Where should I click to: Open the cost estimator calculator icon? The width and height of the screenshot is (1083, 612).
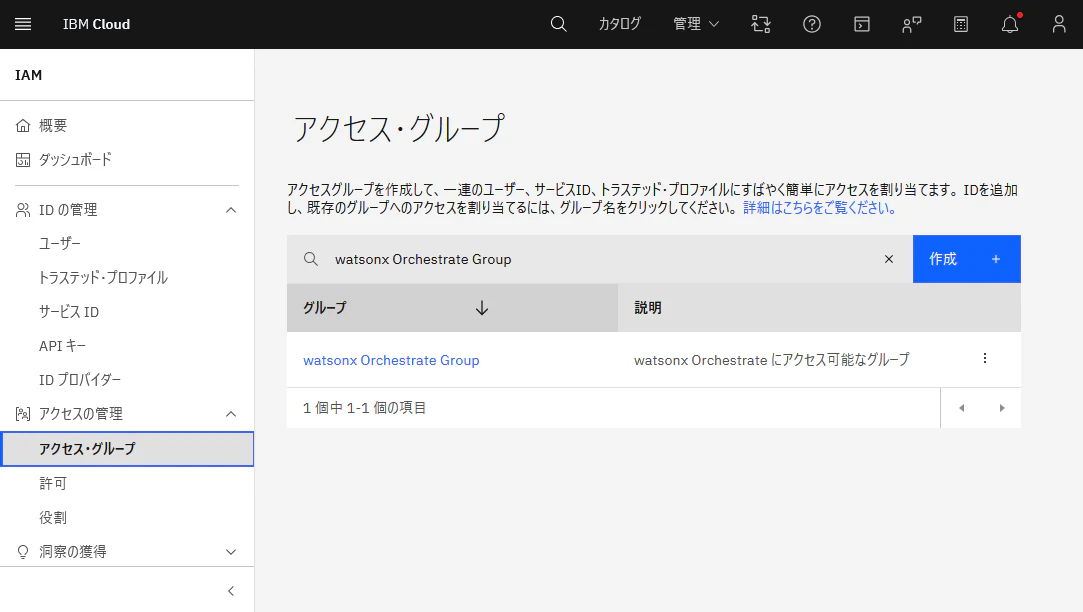coord(961,24)
